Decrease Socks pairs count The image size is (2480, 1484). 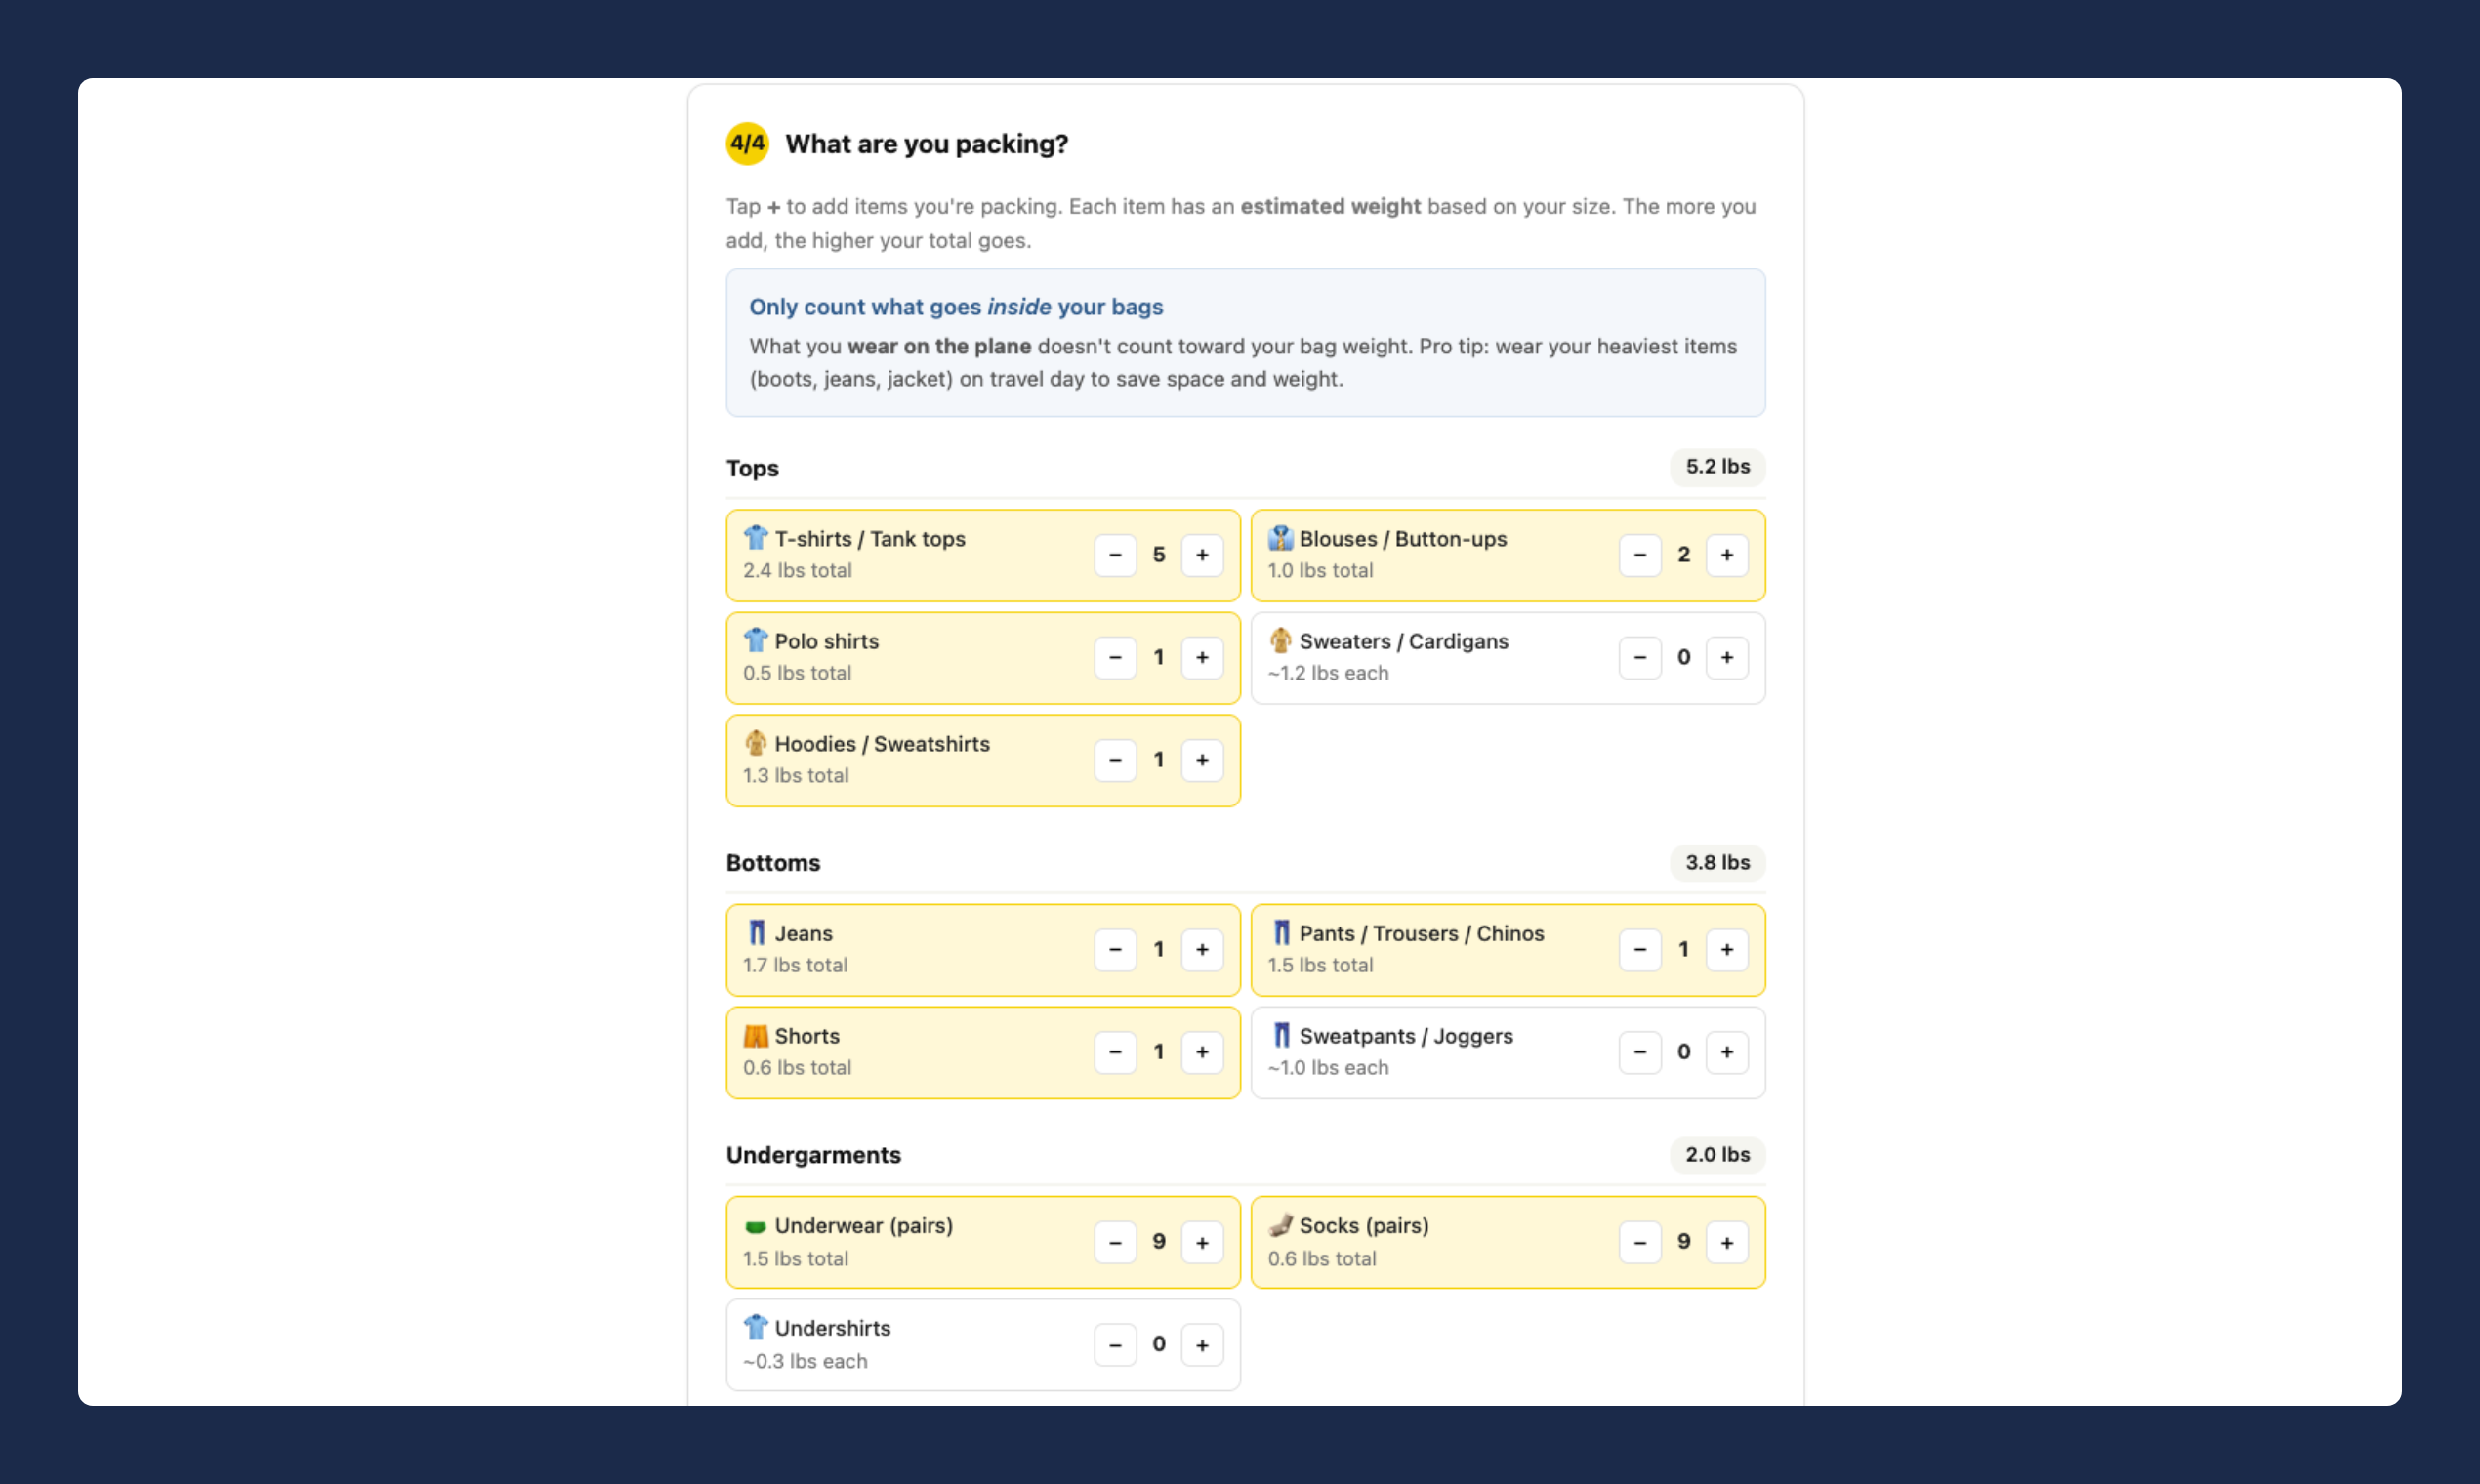point(1640,1242)
